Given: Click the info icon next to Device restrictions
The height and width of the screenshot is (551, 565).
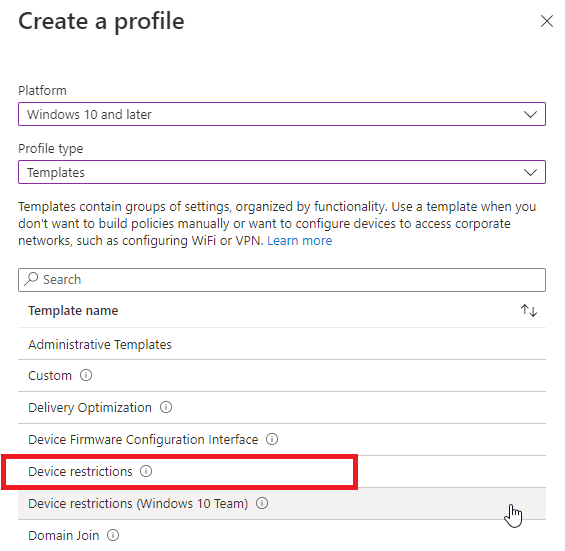Looking at the screenshot, I should 146,471.
